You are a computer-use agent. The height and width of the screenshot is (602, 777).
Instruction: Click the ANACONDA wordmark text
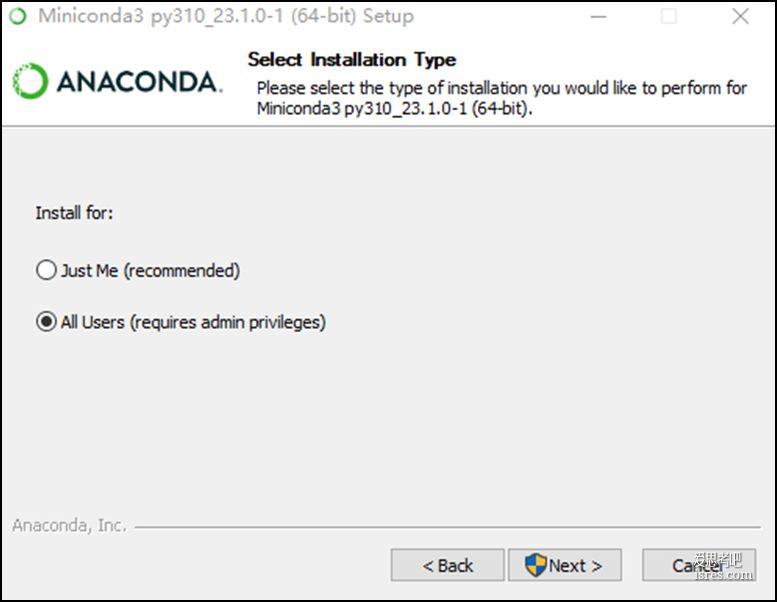[139, 82]
